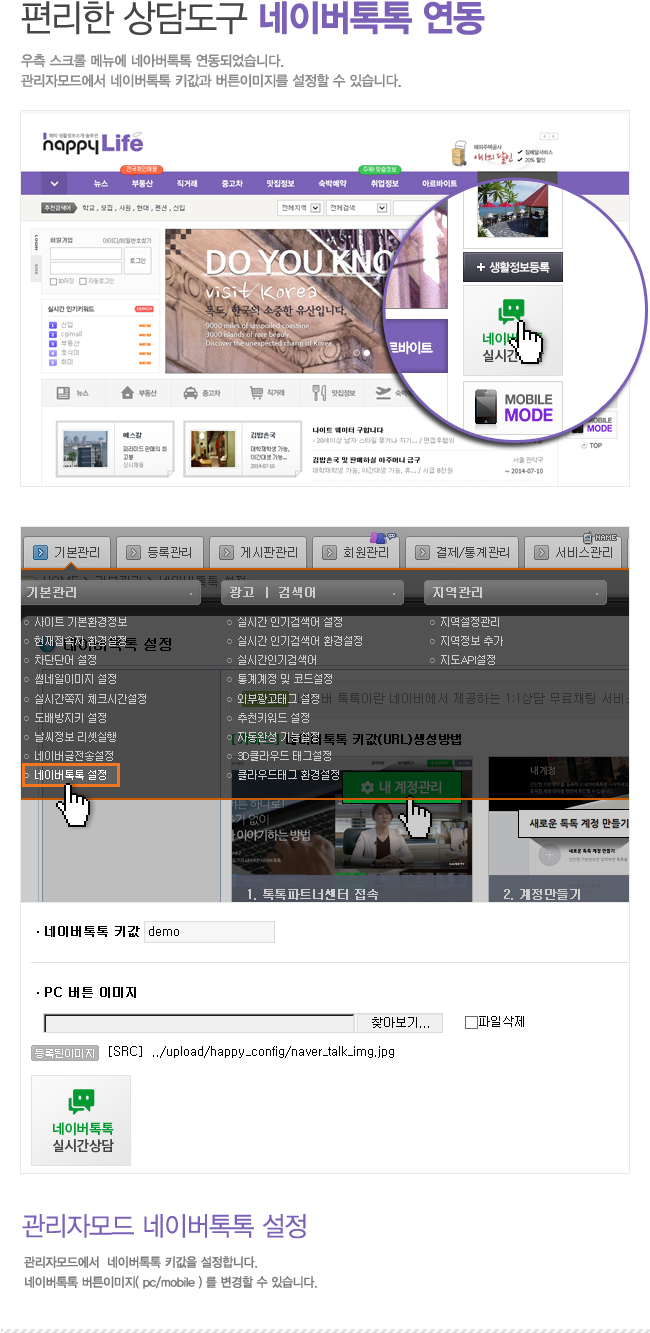Expand the 전체지역 region dropdown
The height and width of the screenshot is (1333, 650).
point(301,208)
